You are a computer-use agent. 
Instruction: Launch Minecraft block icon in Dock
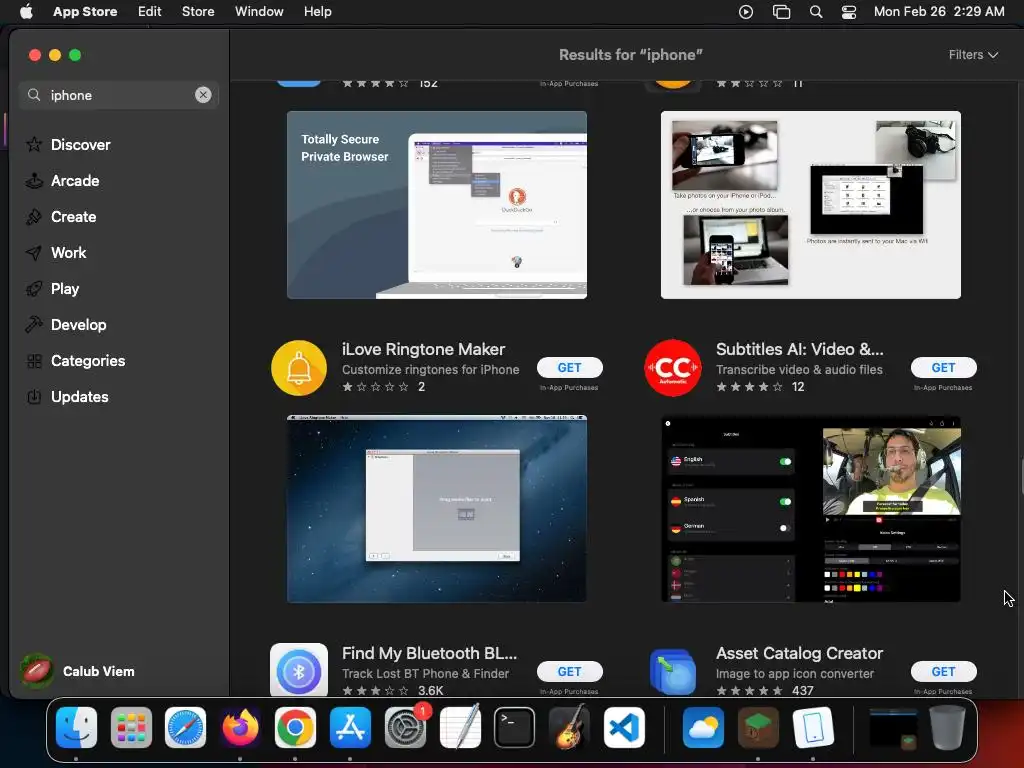point(758,727)
